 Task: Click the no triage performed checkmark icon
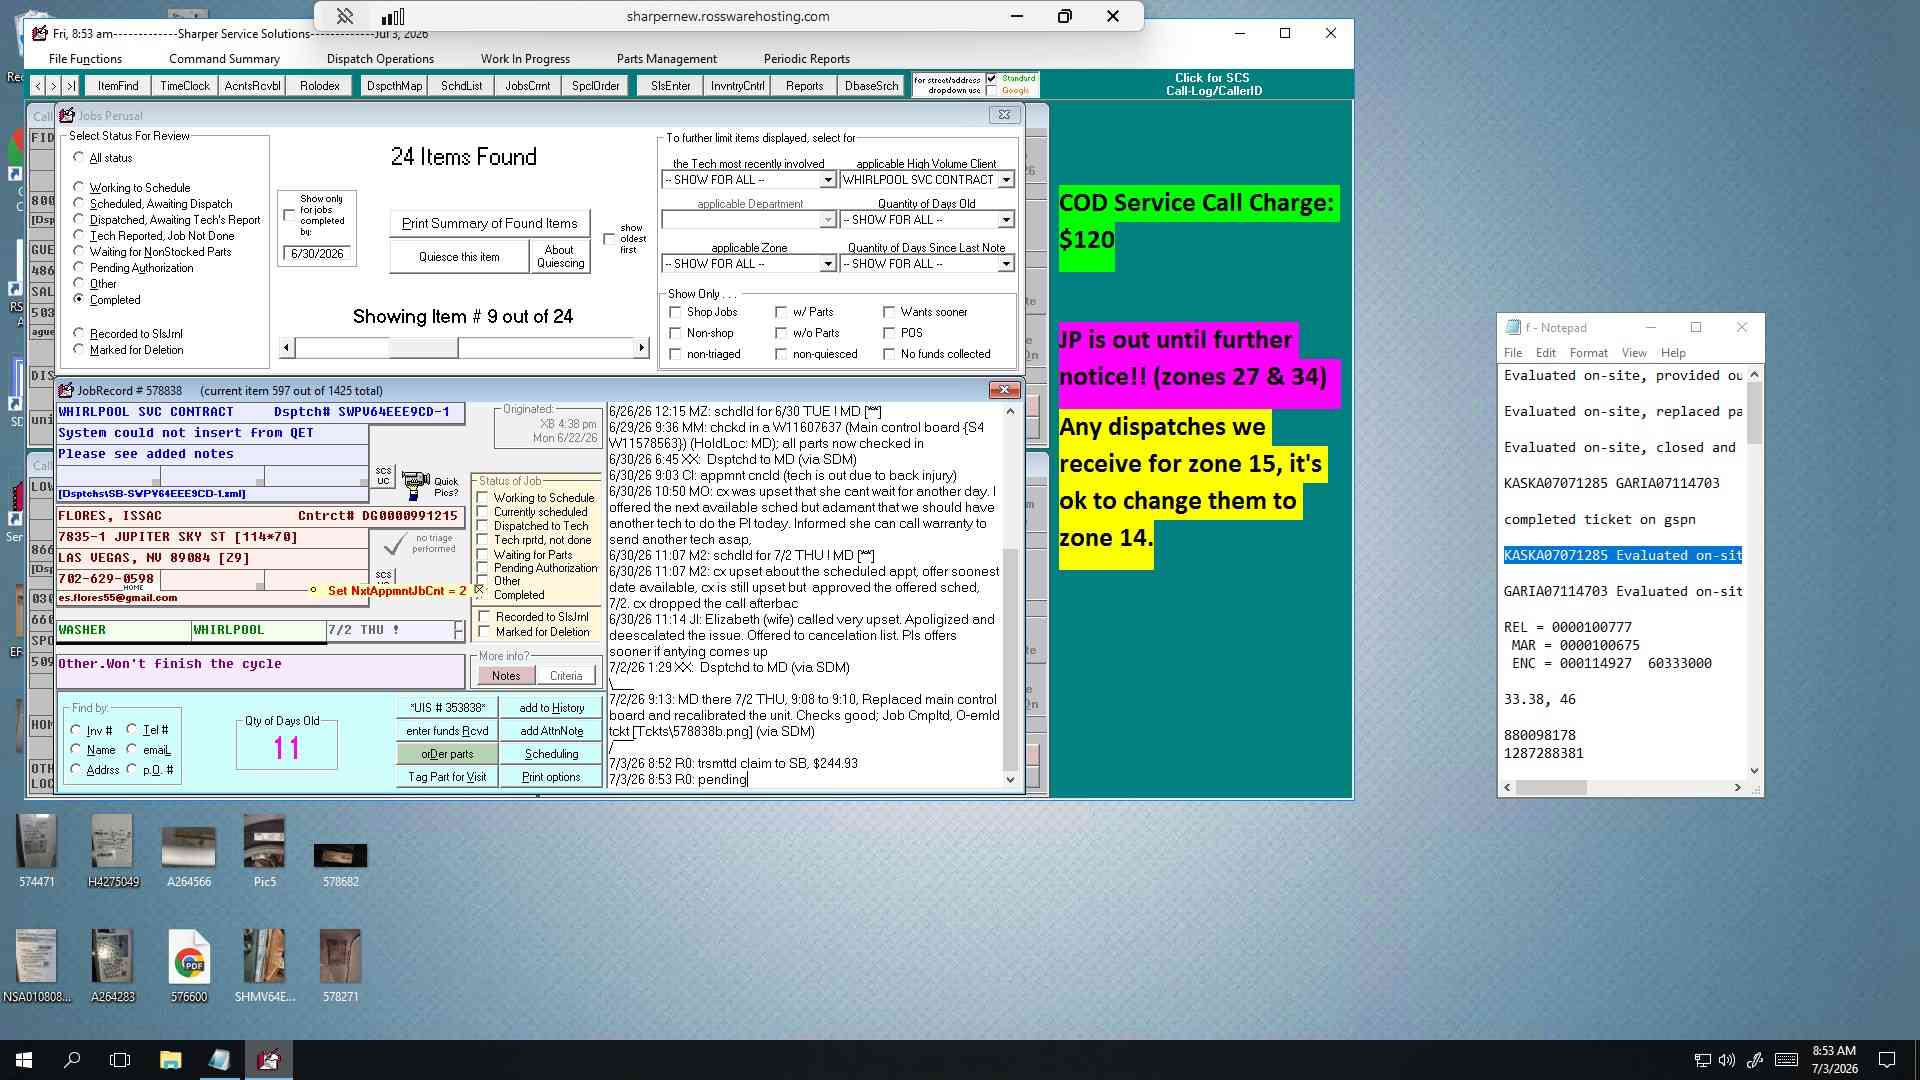pos(394,545)
